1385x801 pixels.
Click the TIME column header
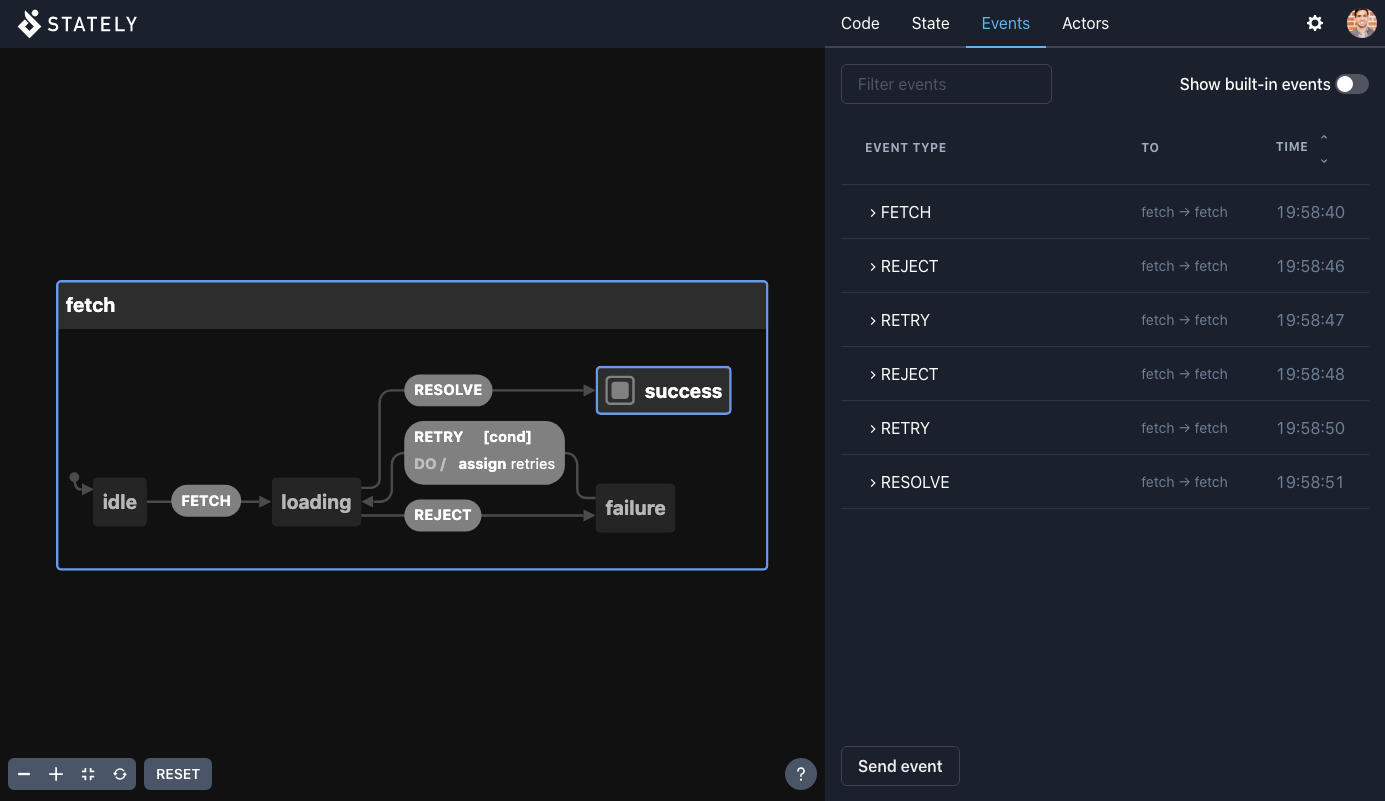click(1292, 147)
